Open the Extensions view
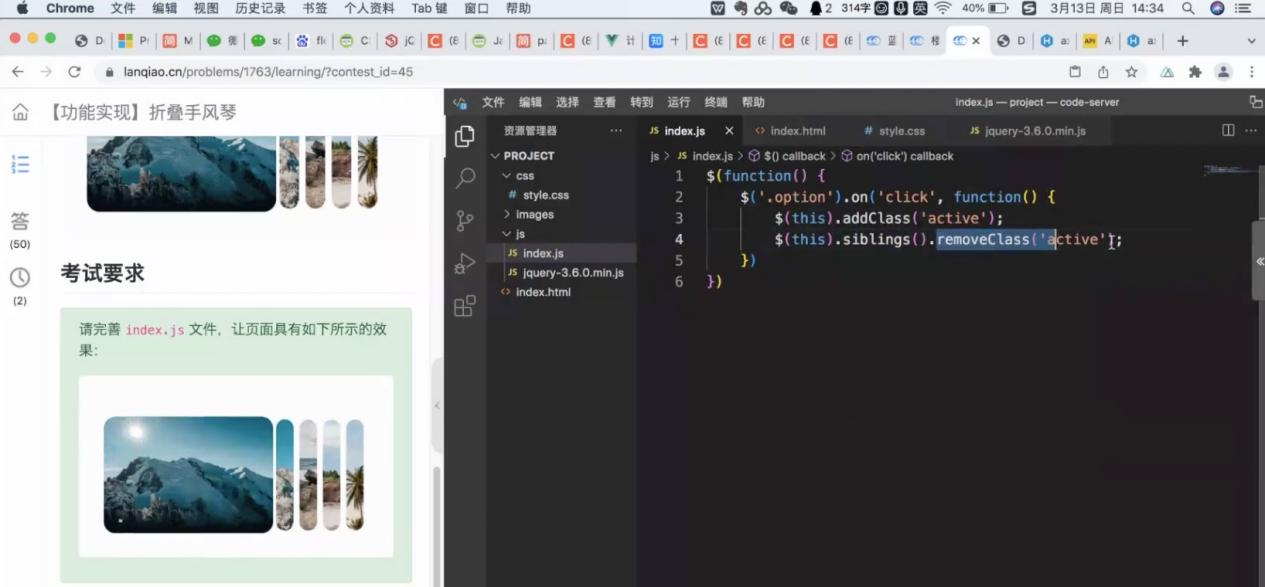 tap(465, 306)
